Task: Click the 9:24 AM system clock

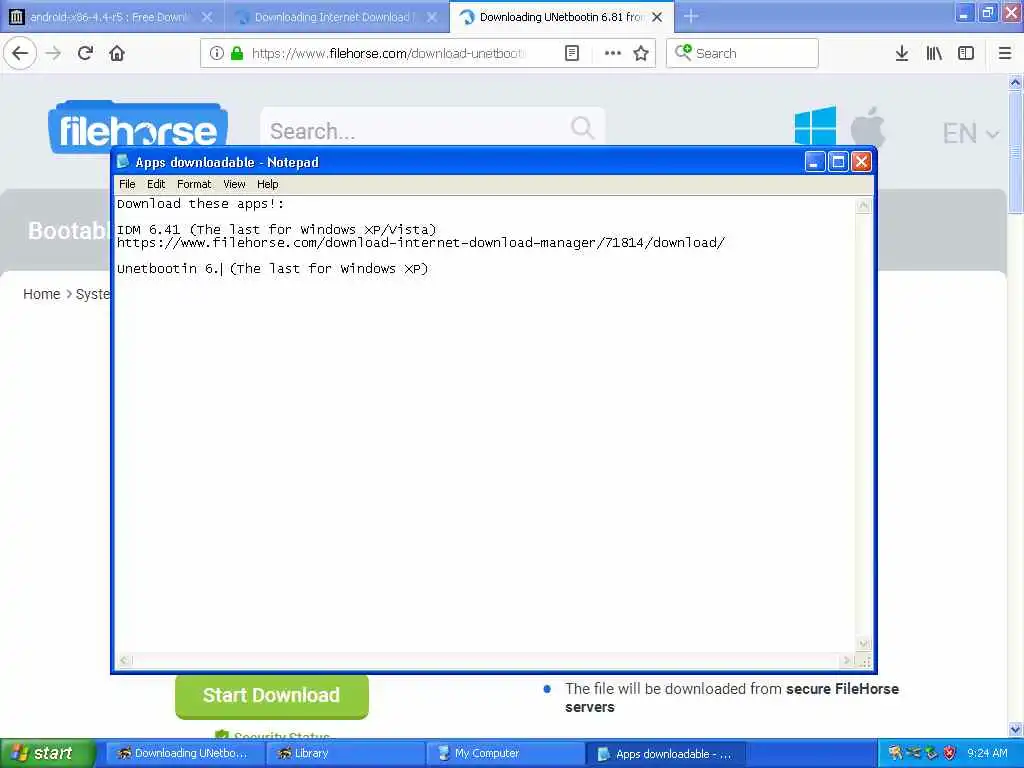Action: (x=987, y=753)
